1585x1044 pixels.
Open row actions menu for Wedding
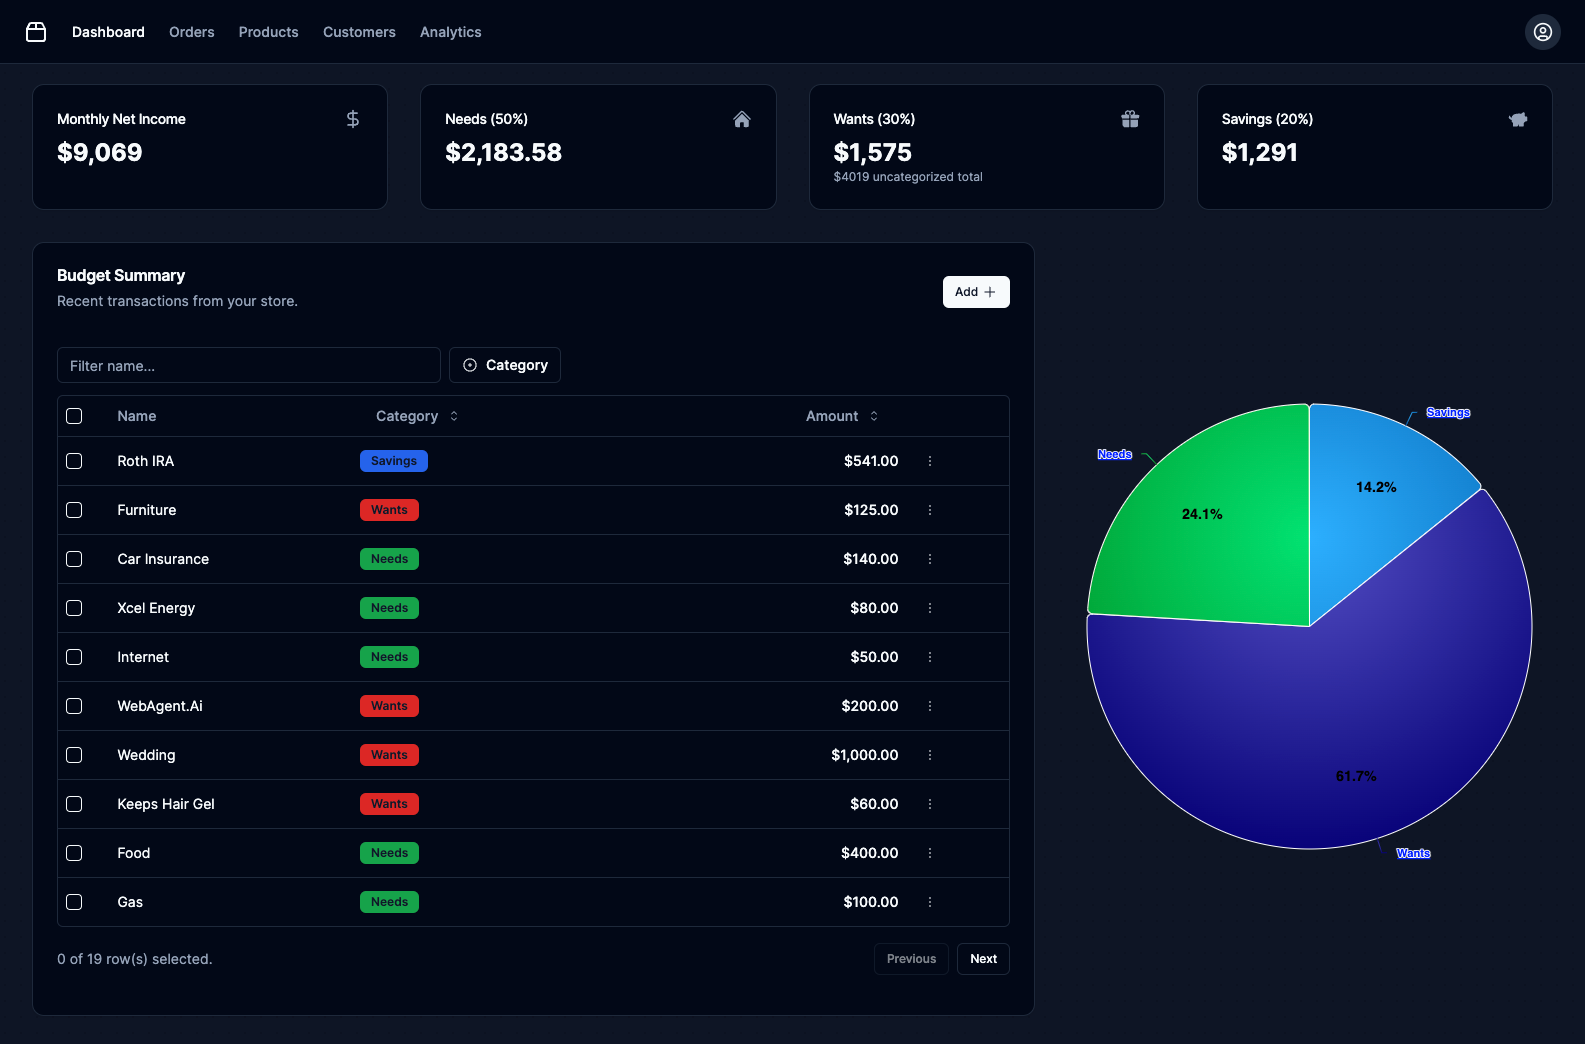click(930, 755)
